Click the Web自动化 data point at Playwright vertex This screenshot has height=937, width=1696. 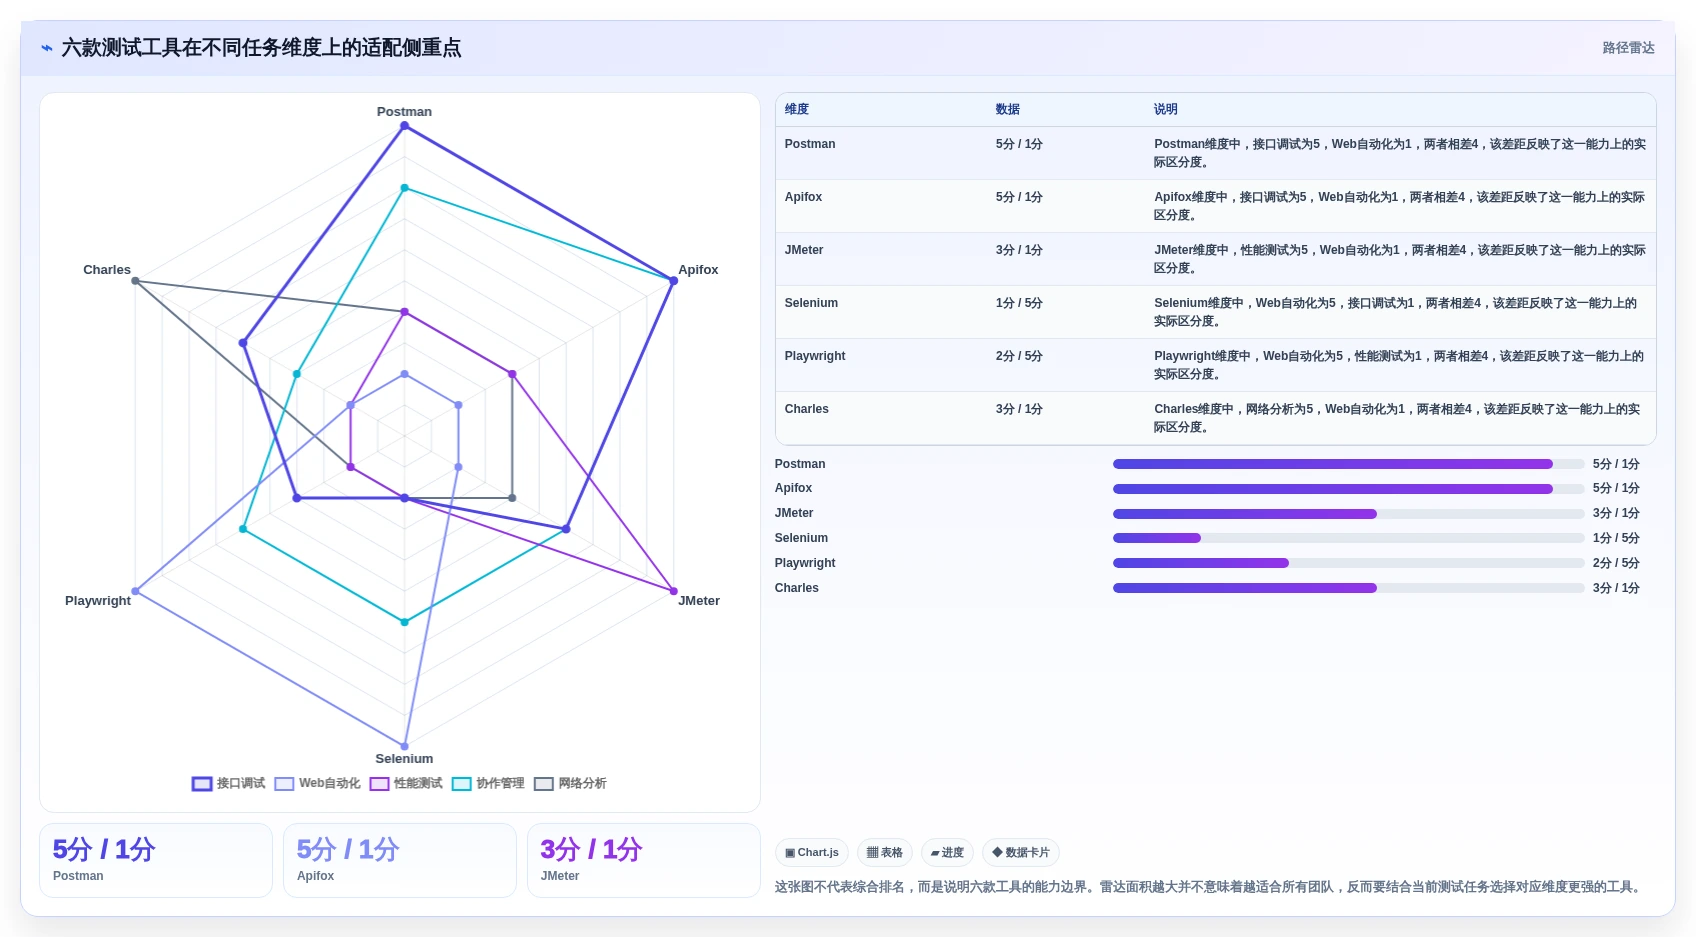(136, 591)
